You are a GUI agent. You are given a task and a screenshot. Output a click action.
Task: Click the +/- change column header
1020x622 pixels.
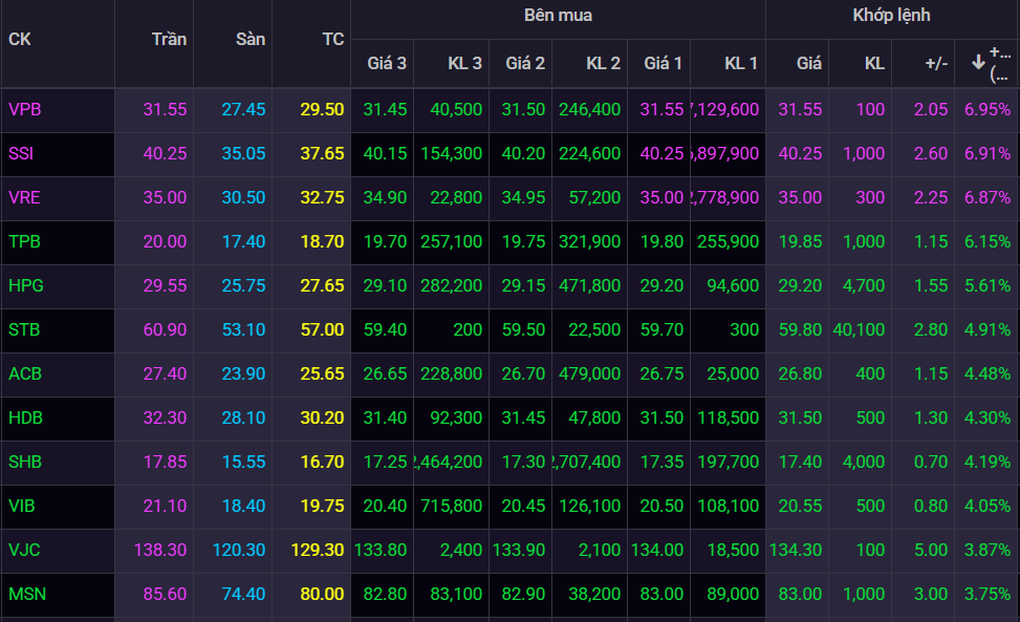coord(935,63)
